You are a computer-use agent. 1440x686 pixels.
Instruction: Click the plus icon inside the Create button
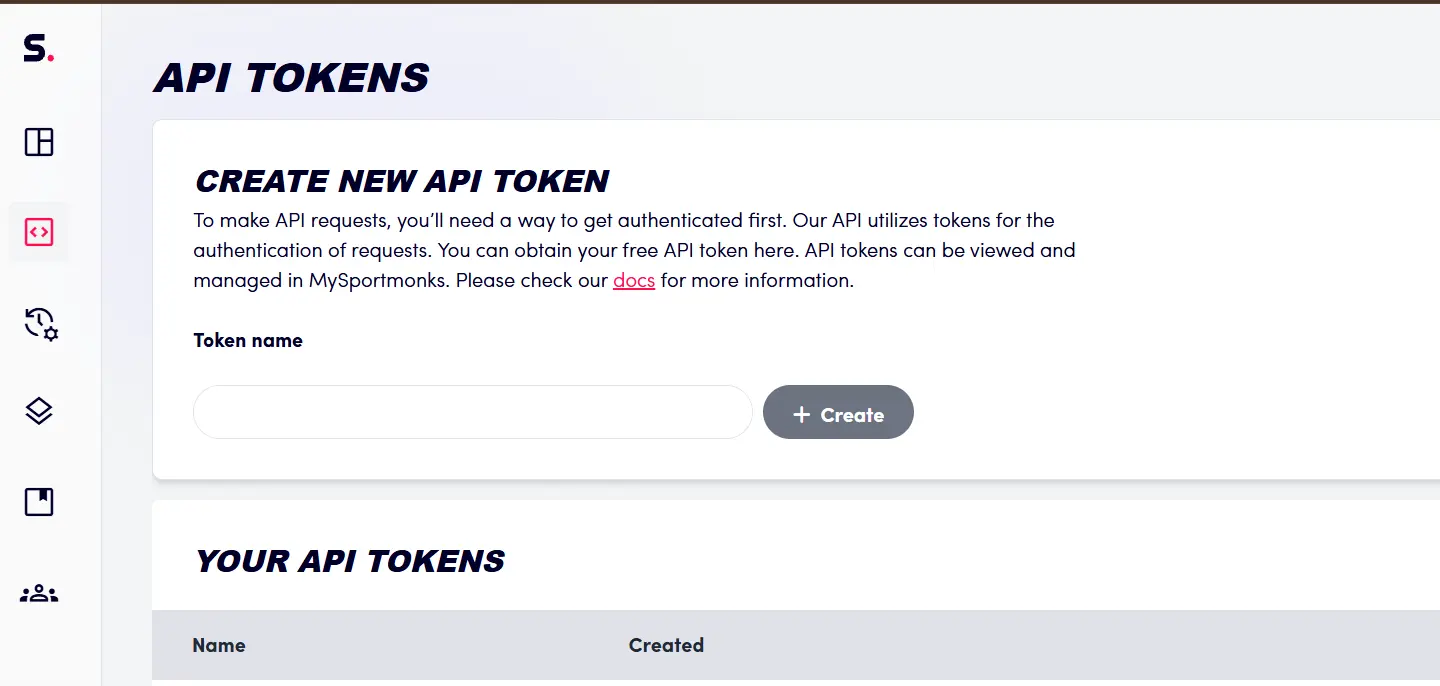coord(801,413)
